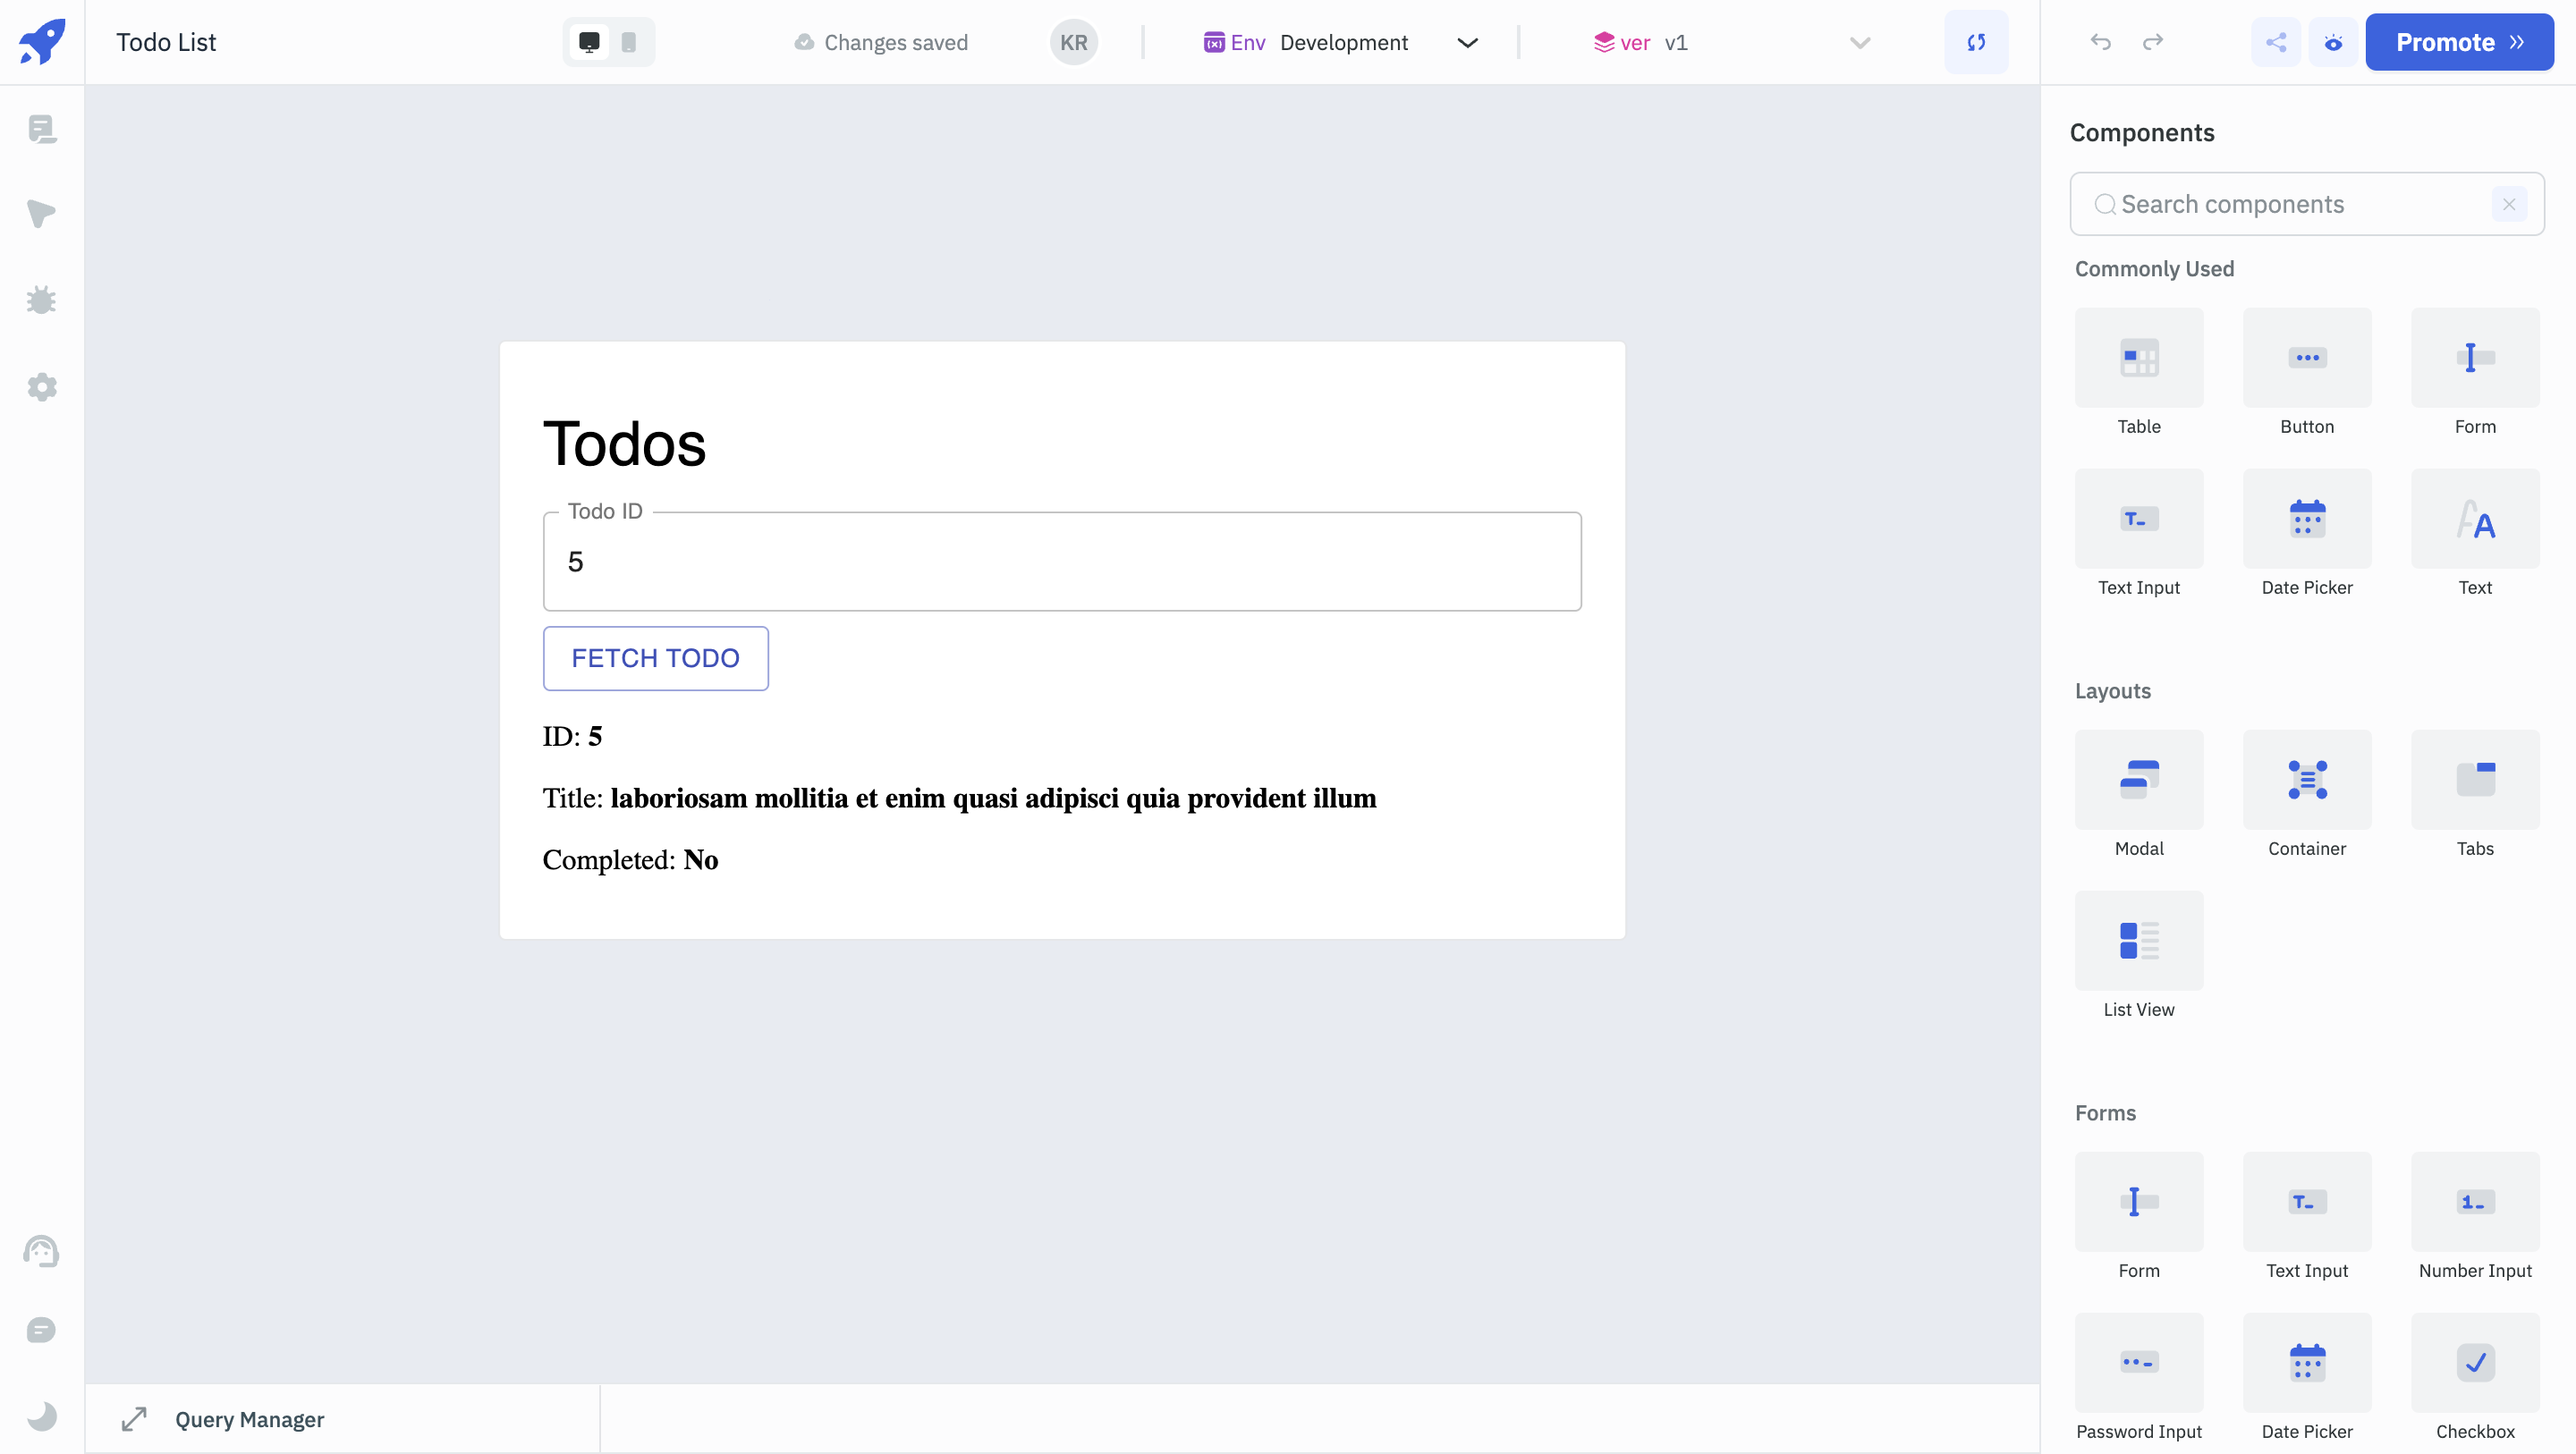Click the Search components field
Viewport: 2576px width, 1454px height.
pyautogui.click(x=2290, y=204)
